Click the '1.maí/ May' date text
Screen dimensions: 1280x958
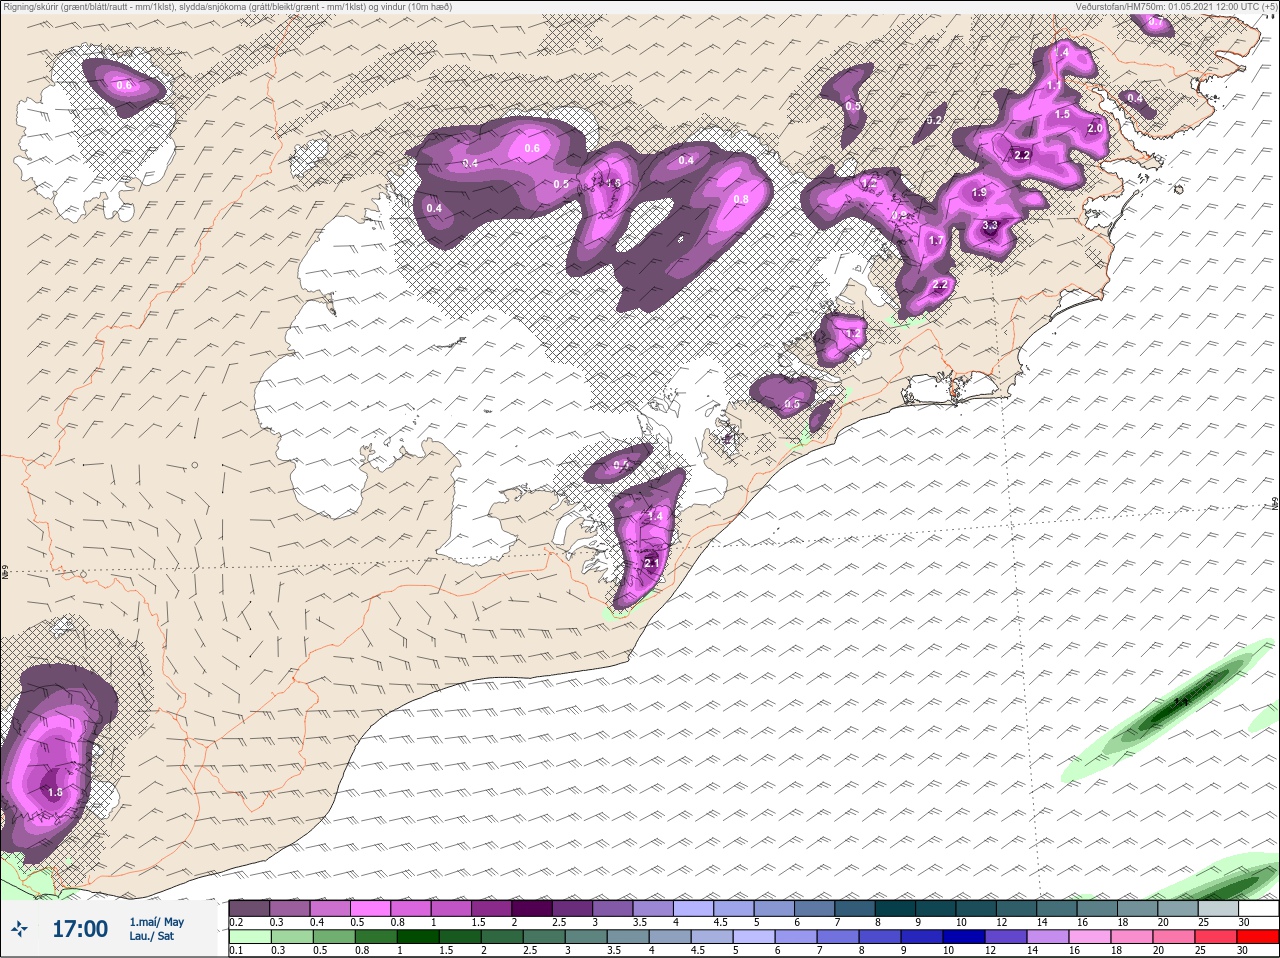click(156, 922)
